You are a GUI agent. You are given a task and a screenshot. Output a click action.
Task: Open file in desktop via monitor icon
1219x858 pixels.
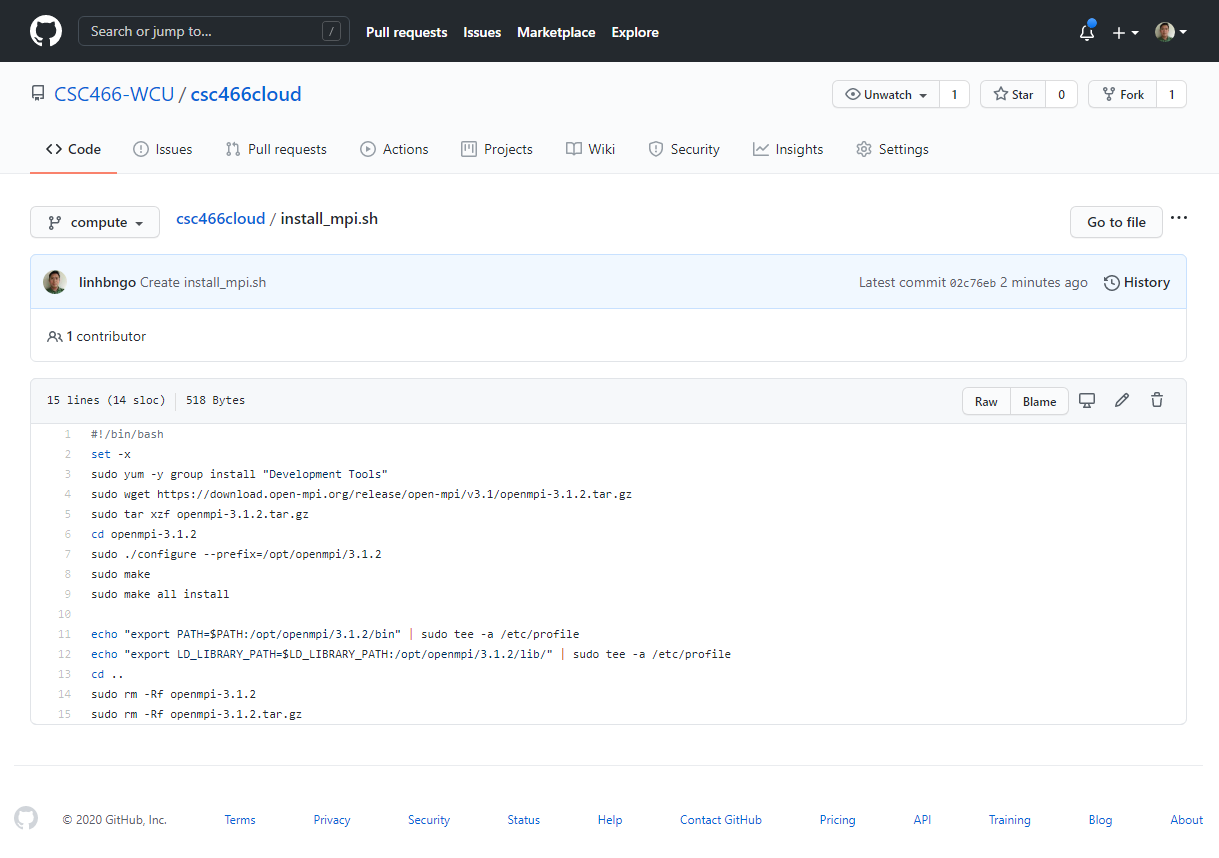(x=1087, y=401)
